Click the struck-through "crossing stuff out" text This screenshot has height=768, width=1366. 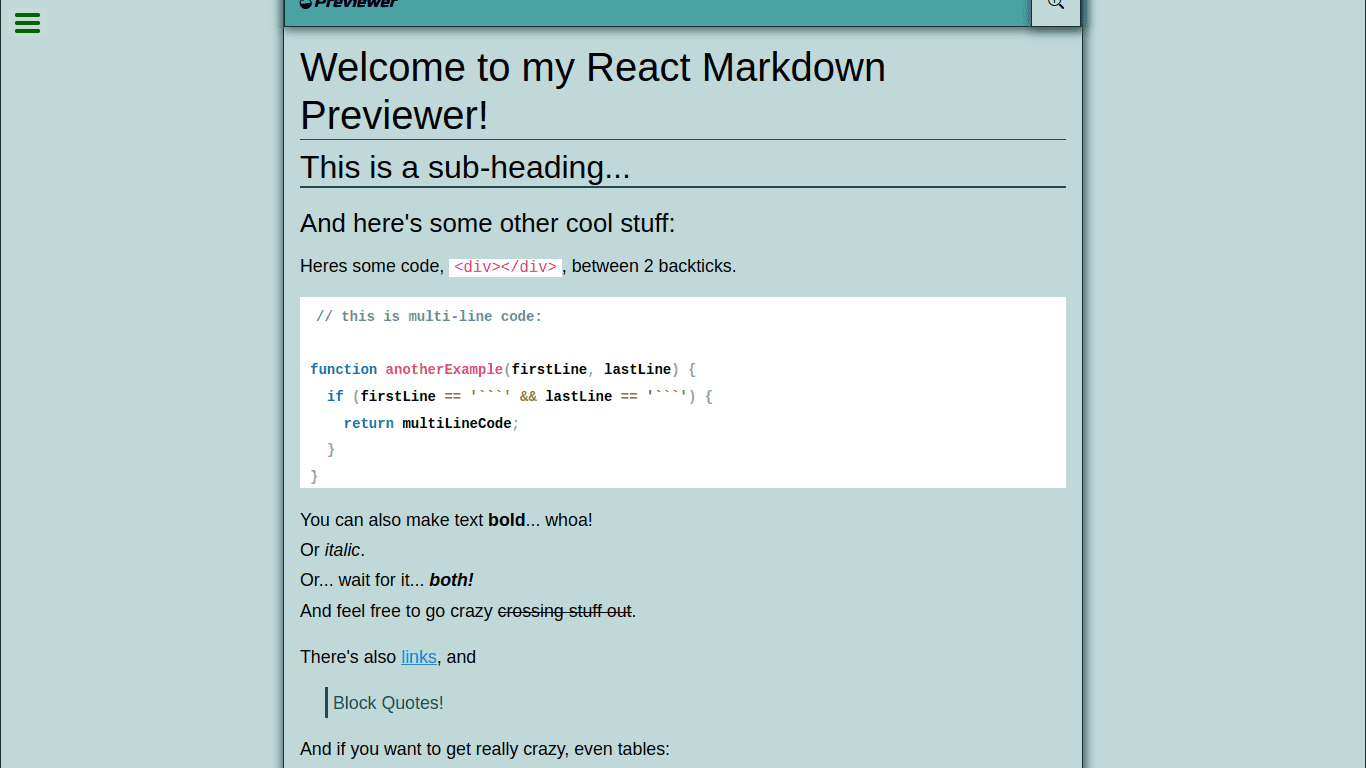coord(564,611)
